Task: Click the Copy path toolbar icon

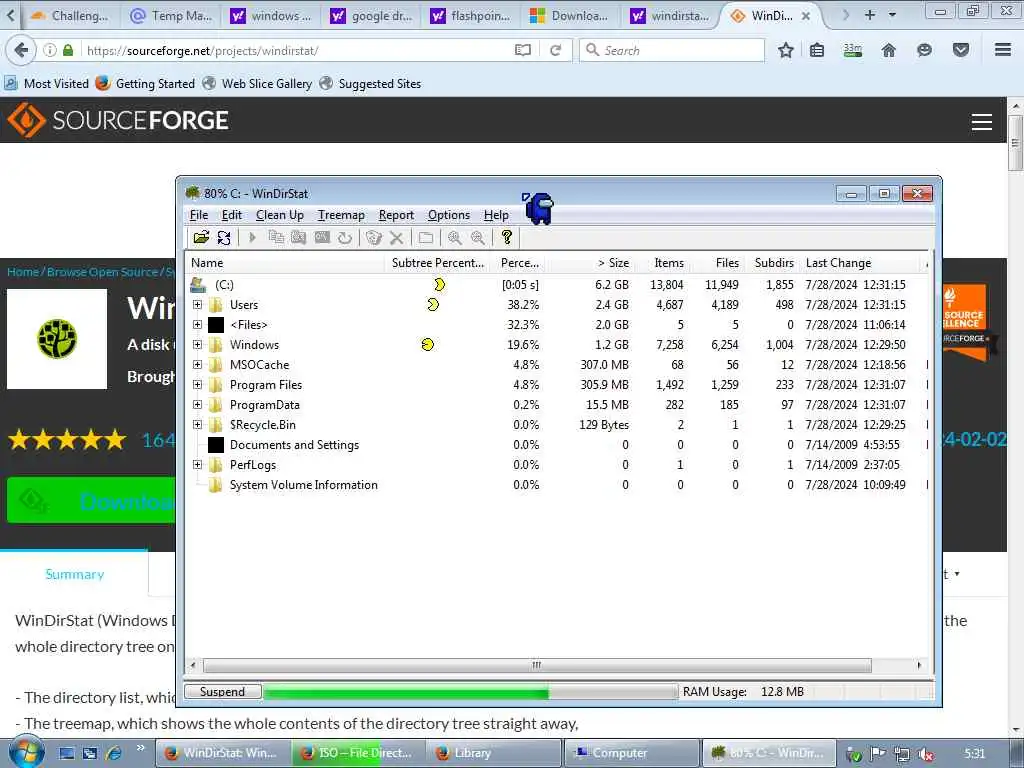Action: tap(276, 237)
